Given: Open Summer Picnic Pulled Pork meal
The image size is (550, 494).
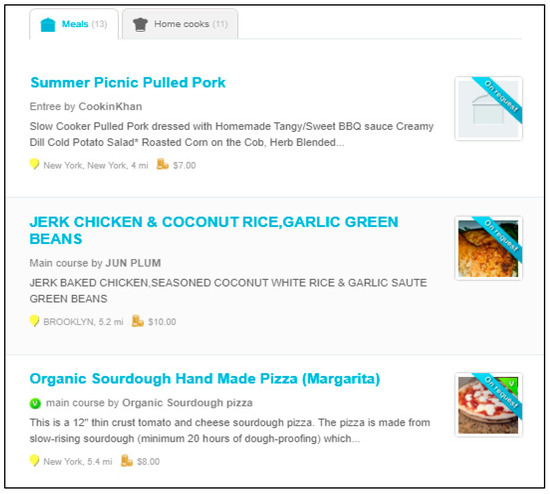Looking at the screenshot, I should (128, 83).
